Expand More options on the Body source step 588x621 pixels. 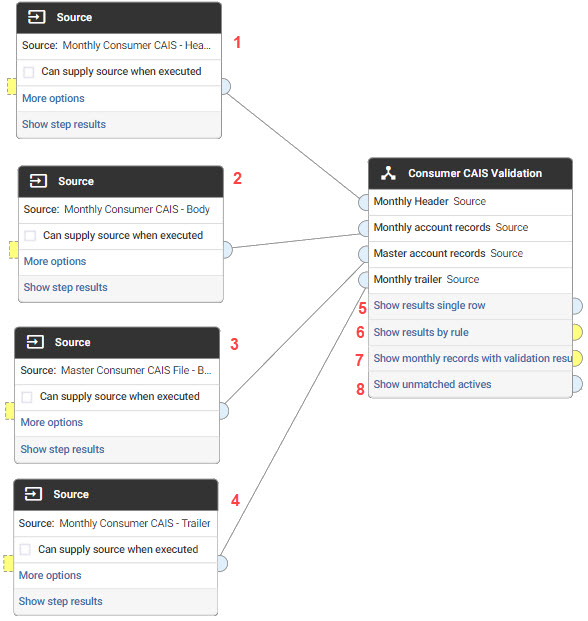(x=55, y=261)
